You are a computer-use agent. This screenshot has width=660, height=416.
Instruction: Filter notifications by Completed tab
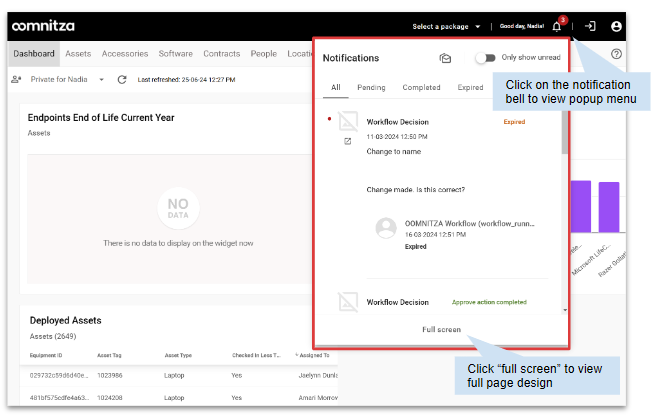coord(421,88)
